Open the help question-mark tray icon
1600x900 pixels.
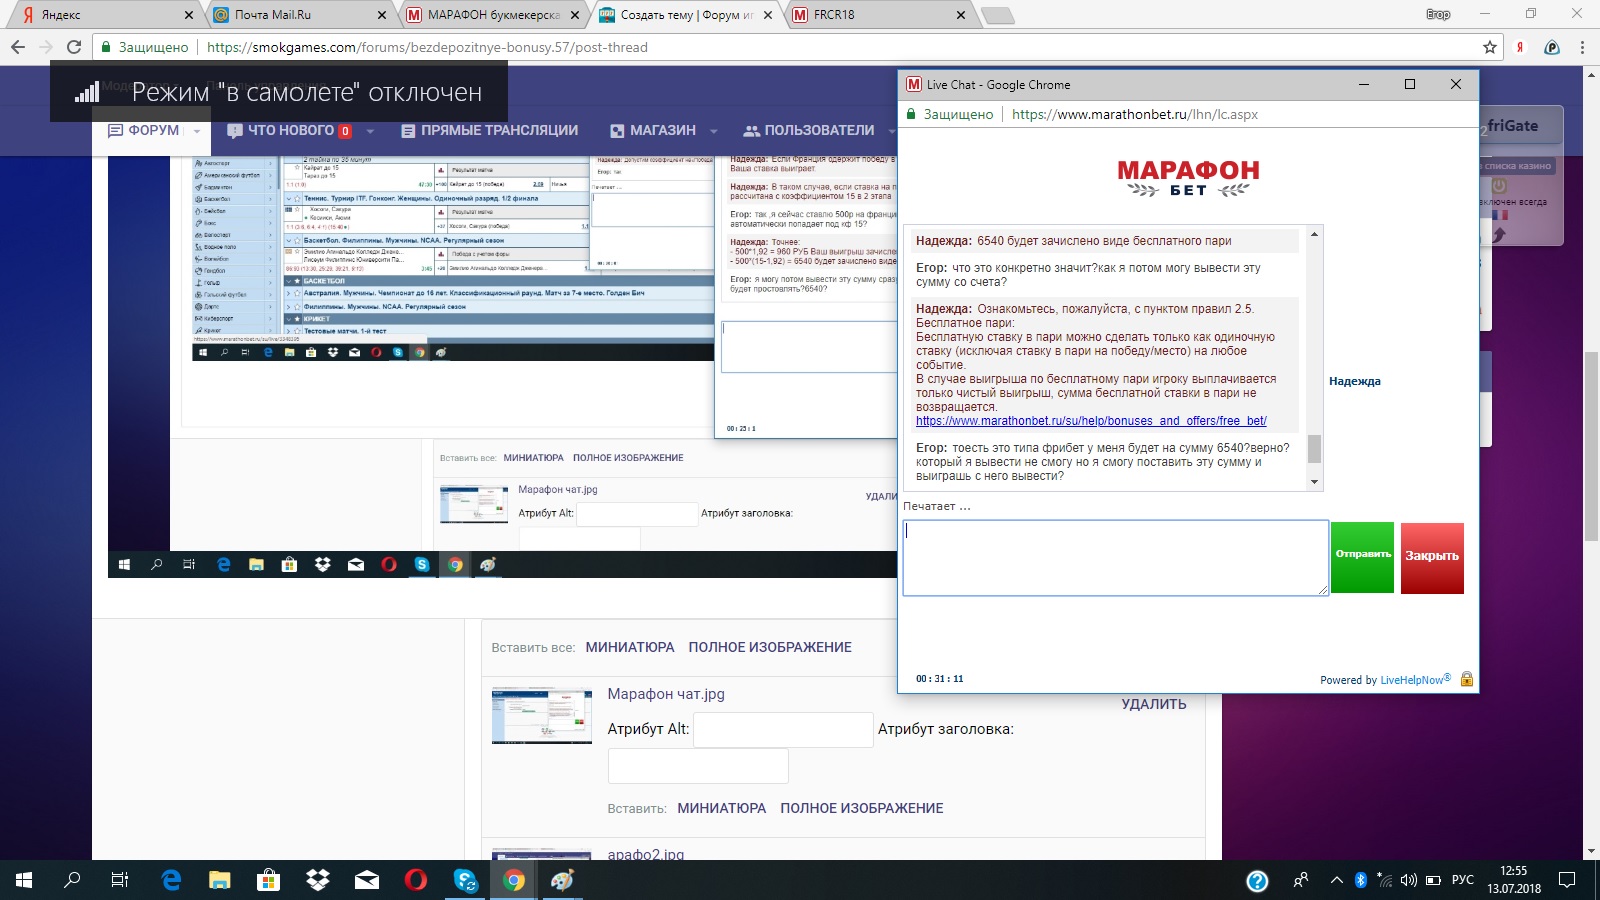coord(1257,881)
